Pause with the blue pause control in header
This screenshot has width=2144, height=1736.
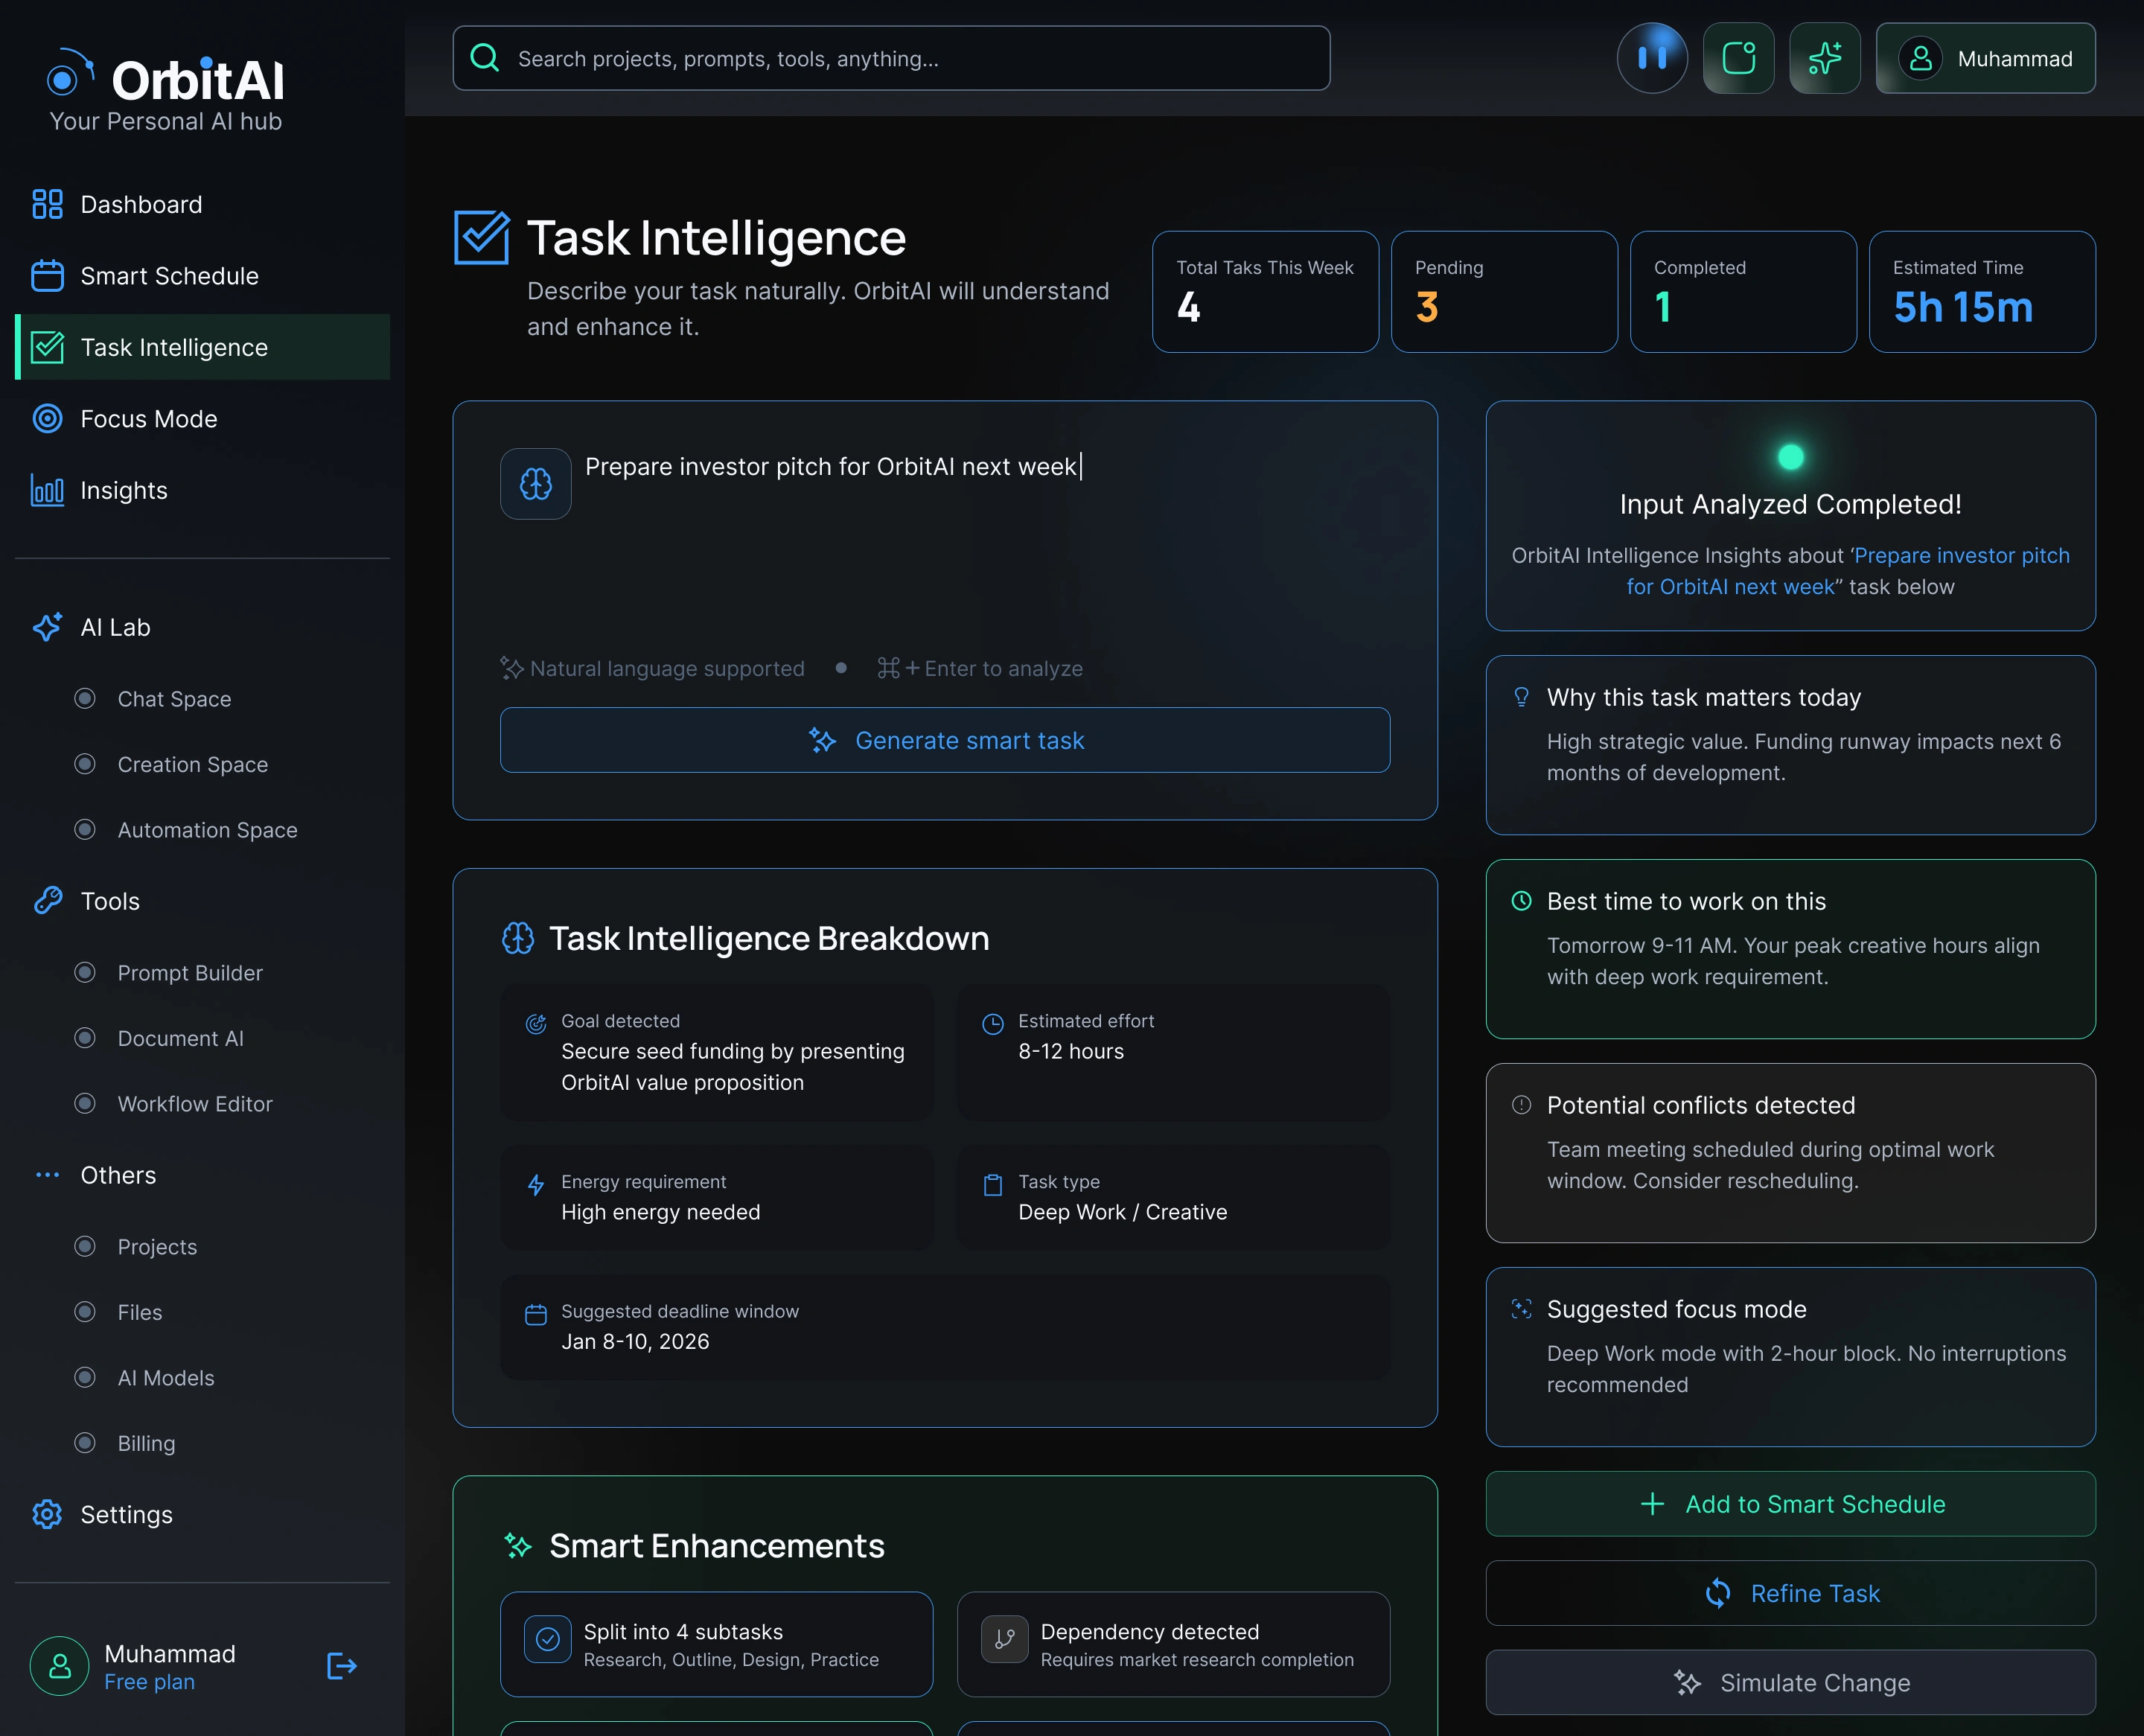tap(1652, 58)
